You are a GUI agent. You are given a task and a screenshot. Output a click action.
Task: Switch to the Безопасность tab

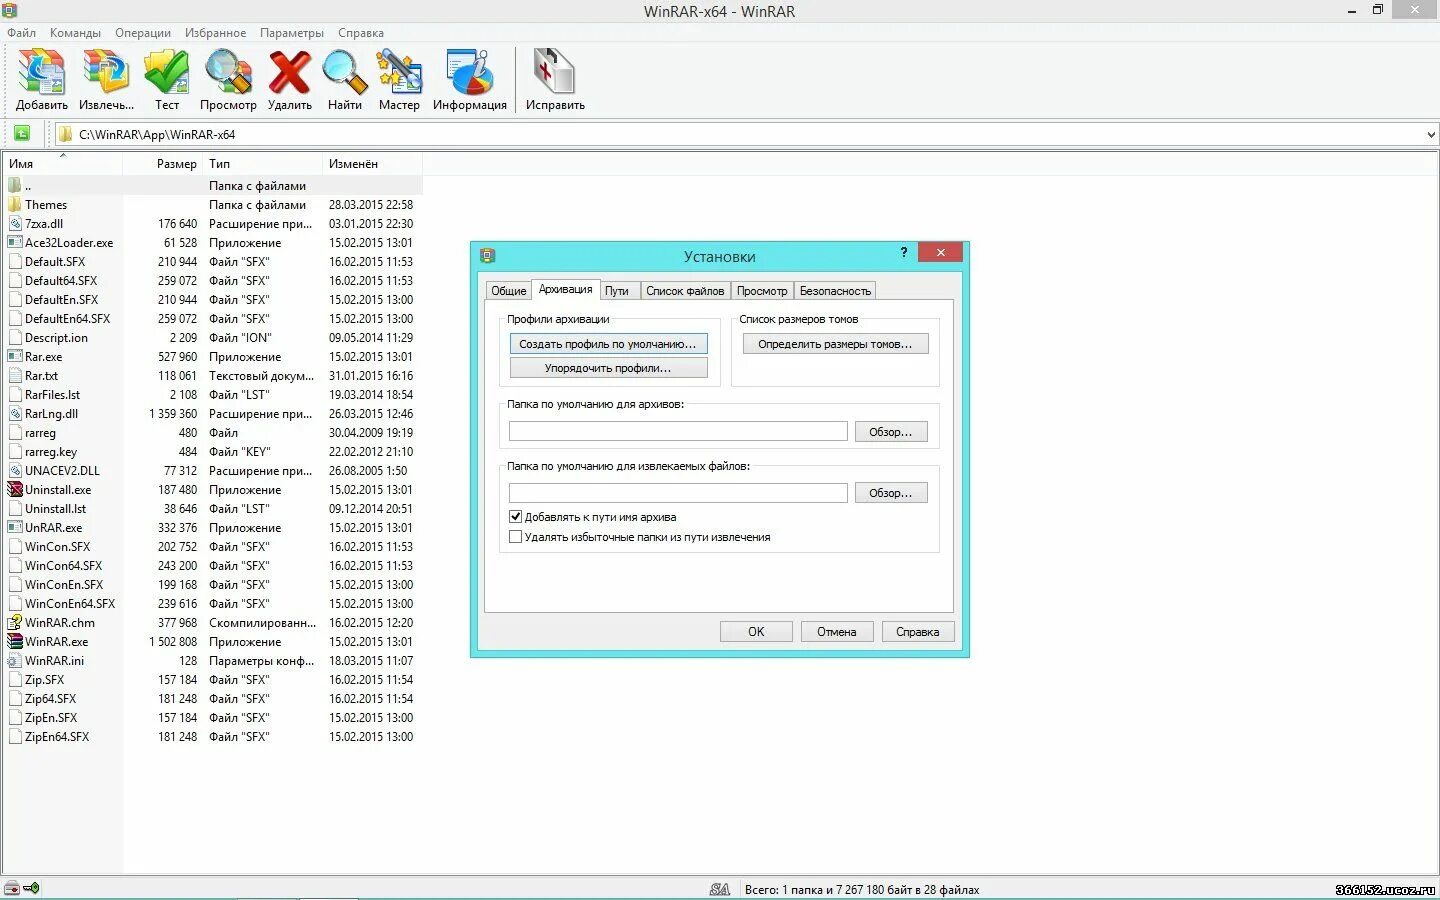pos(835,291)
